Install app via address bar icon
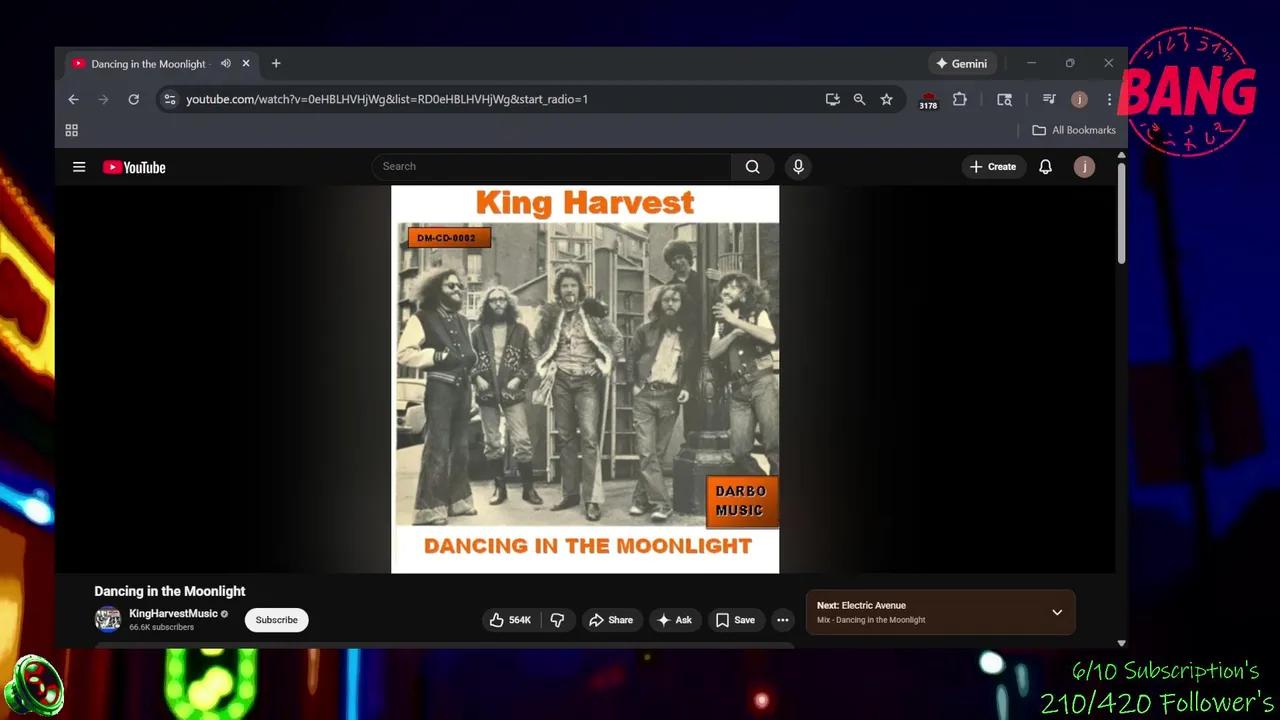The image size is (1280, 720). click(832, 99)
